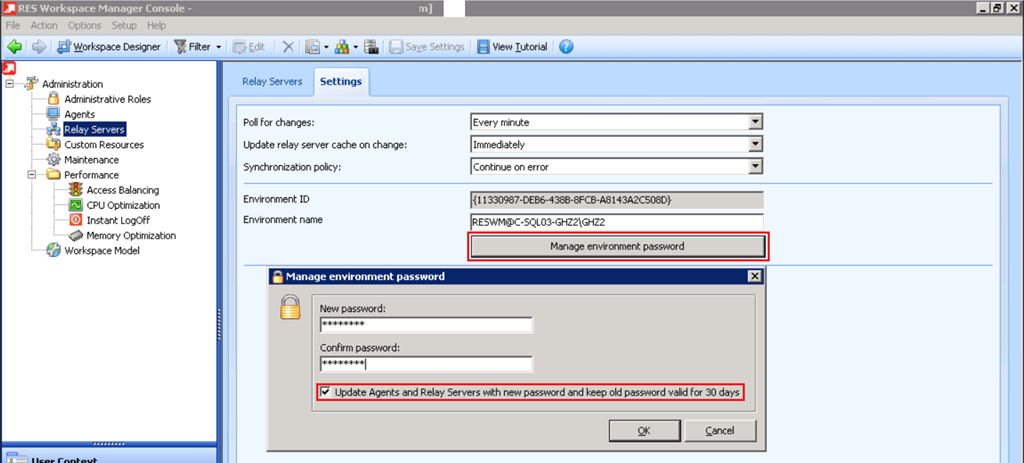Open CPU Optimization in the tree
Screen dimensions: 1024x463
(76, 205)
